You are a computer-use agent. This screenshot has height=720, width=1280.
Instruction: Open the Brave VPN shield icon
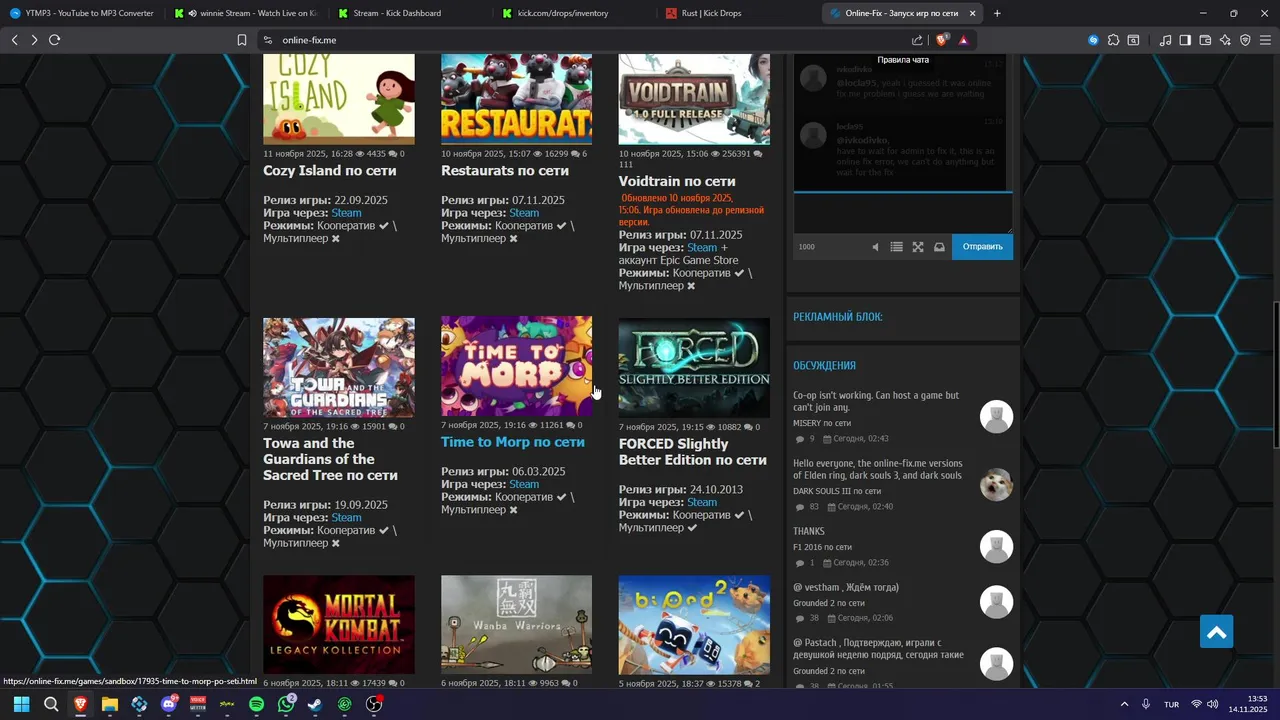click(1245, 40)
